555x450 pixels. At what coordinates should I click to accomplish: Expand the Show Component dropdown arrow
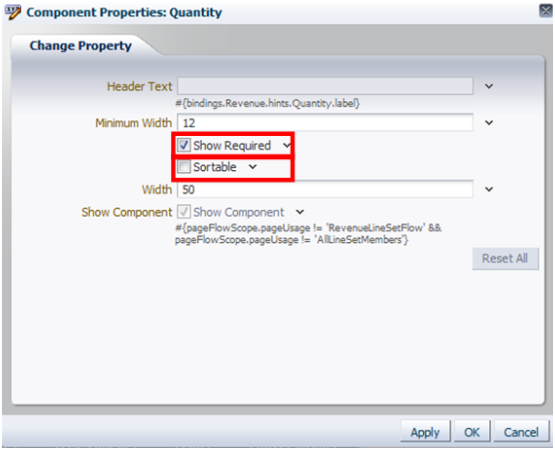point(300,212)
